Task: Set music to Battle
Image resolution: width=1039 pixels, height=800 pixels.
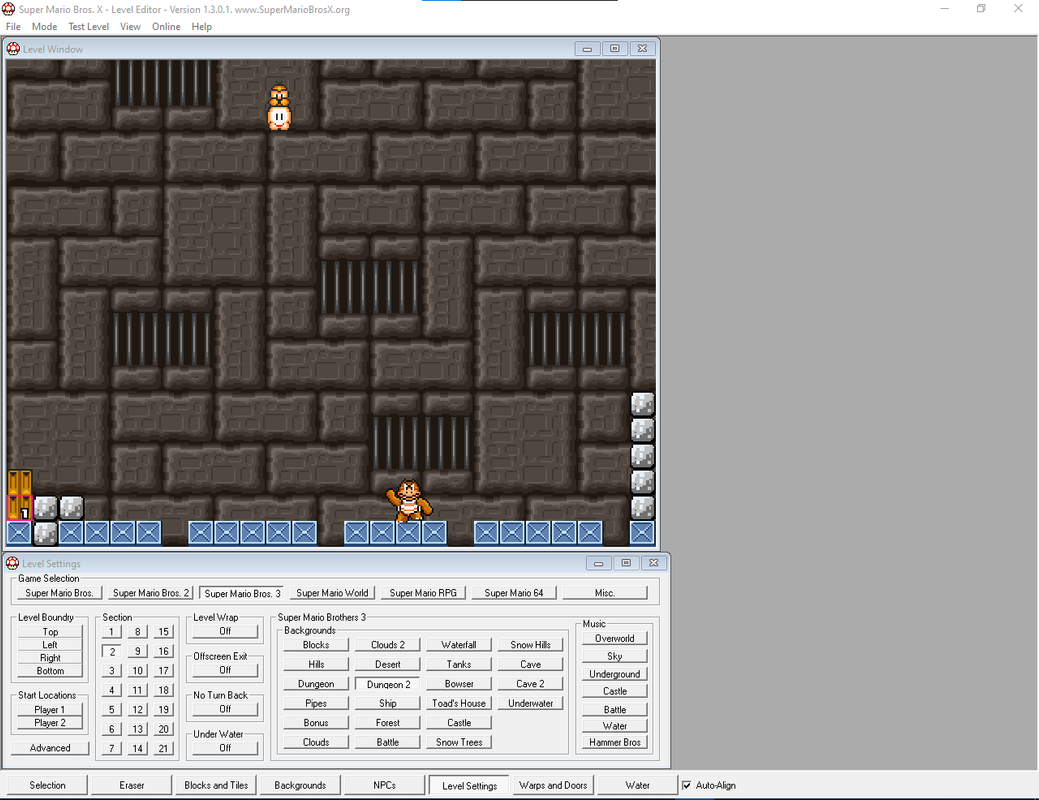Action: point(615,709)
